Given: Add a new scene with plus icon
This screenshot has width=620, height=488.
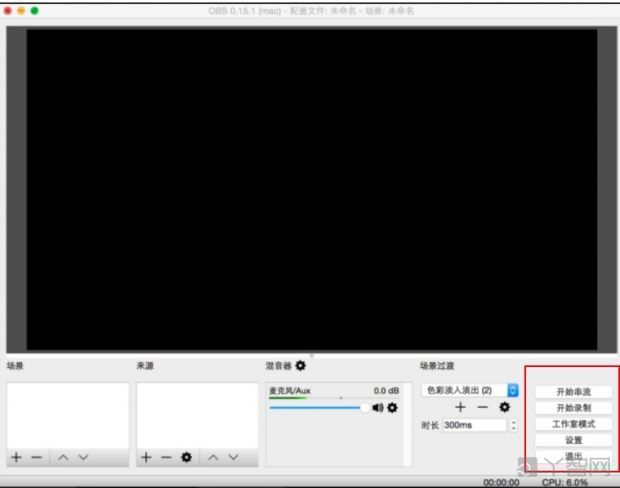Looking at the screenshot, I should click(17, 458).
